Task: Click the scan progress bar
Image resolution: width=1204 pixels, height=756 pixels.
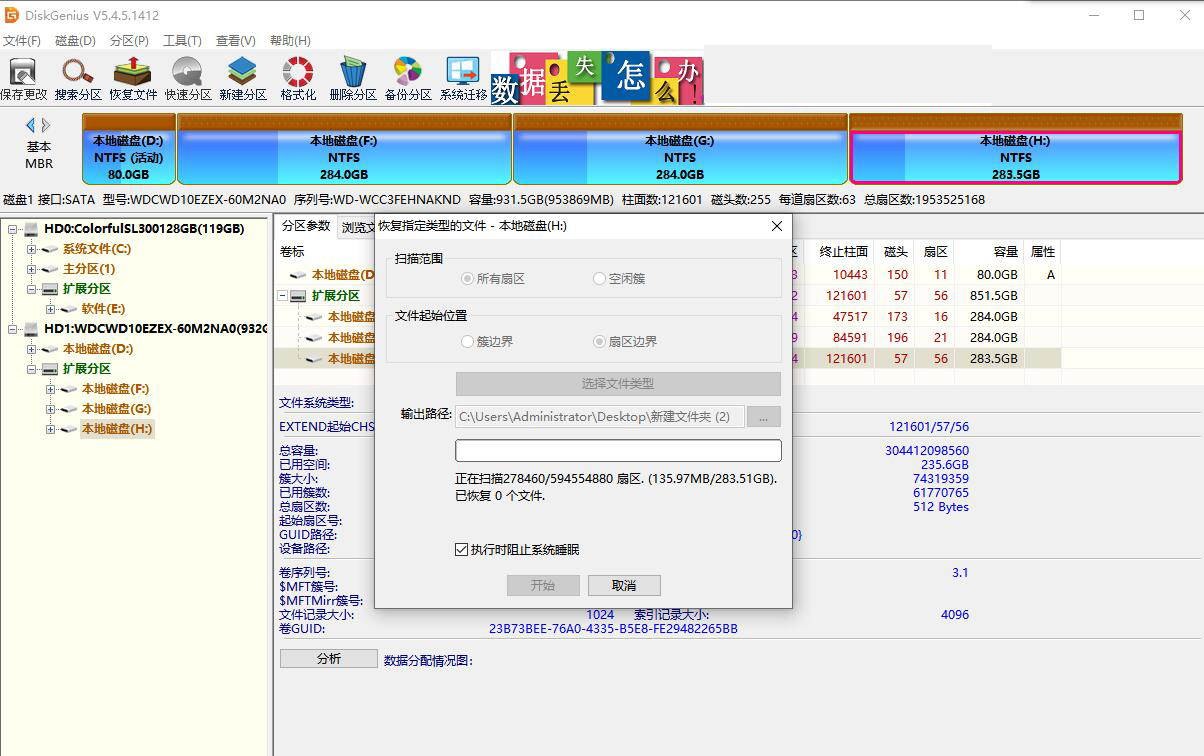Action: point(617,450)
